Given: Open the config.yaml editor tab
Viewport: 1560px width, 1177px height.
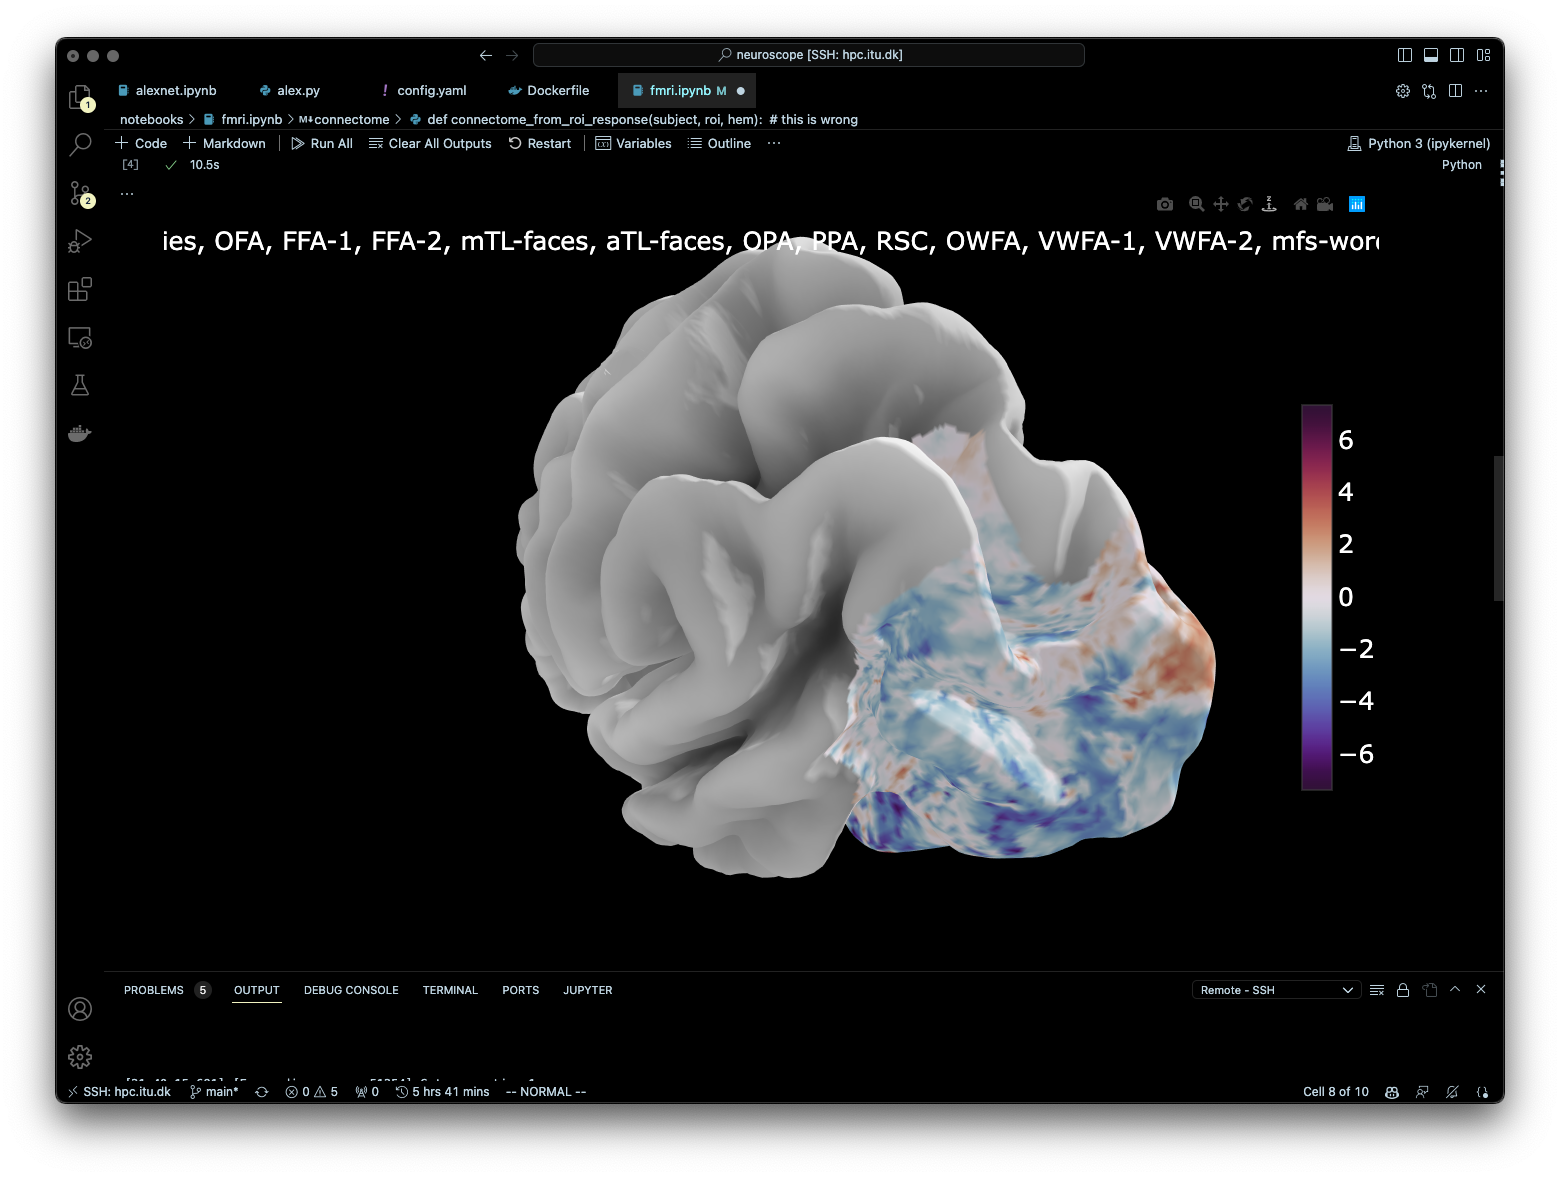Looking at the screenshot, I should coord(430,90).
